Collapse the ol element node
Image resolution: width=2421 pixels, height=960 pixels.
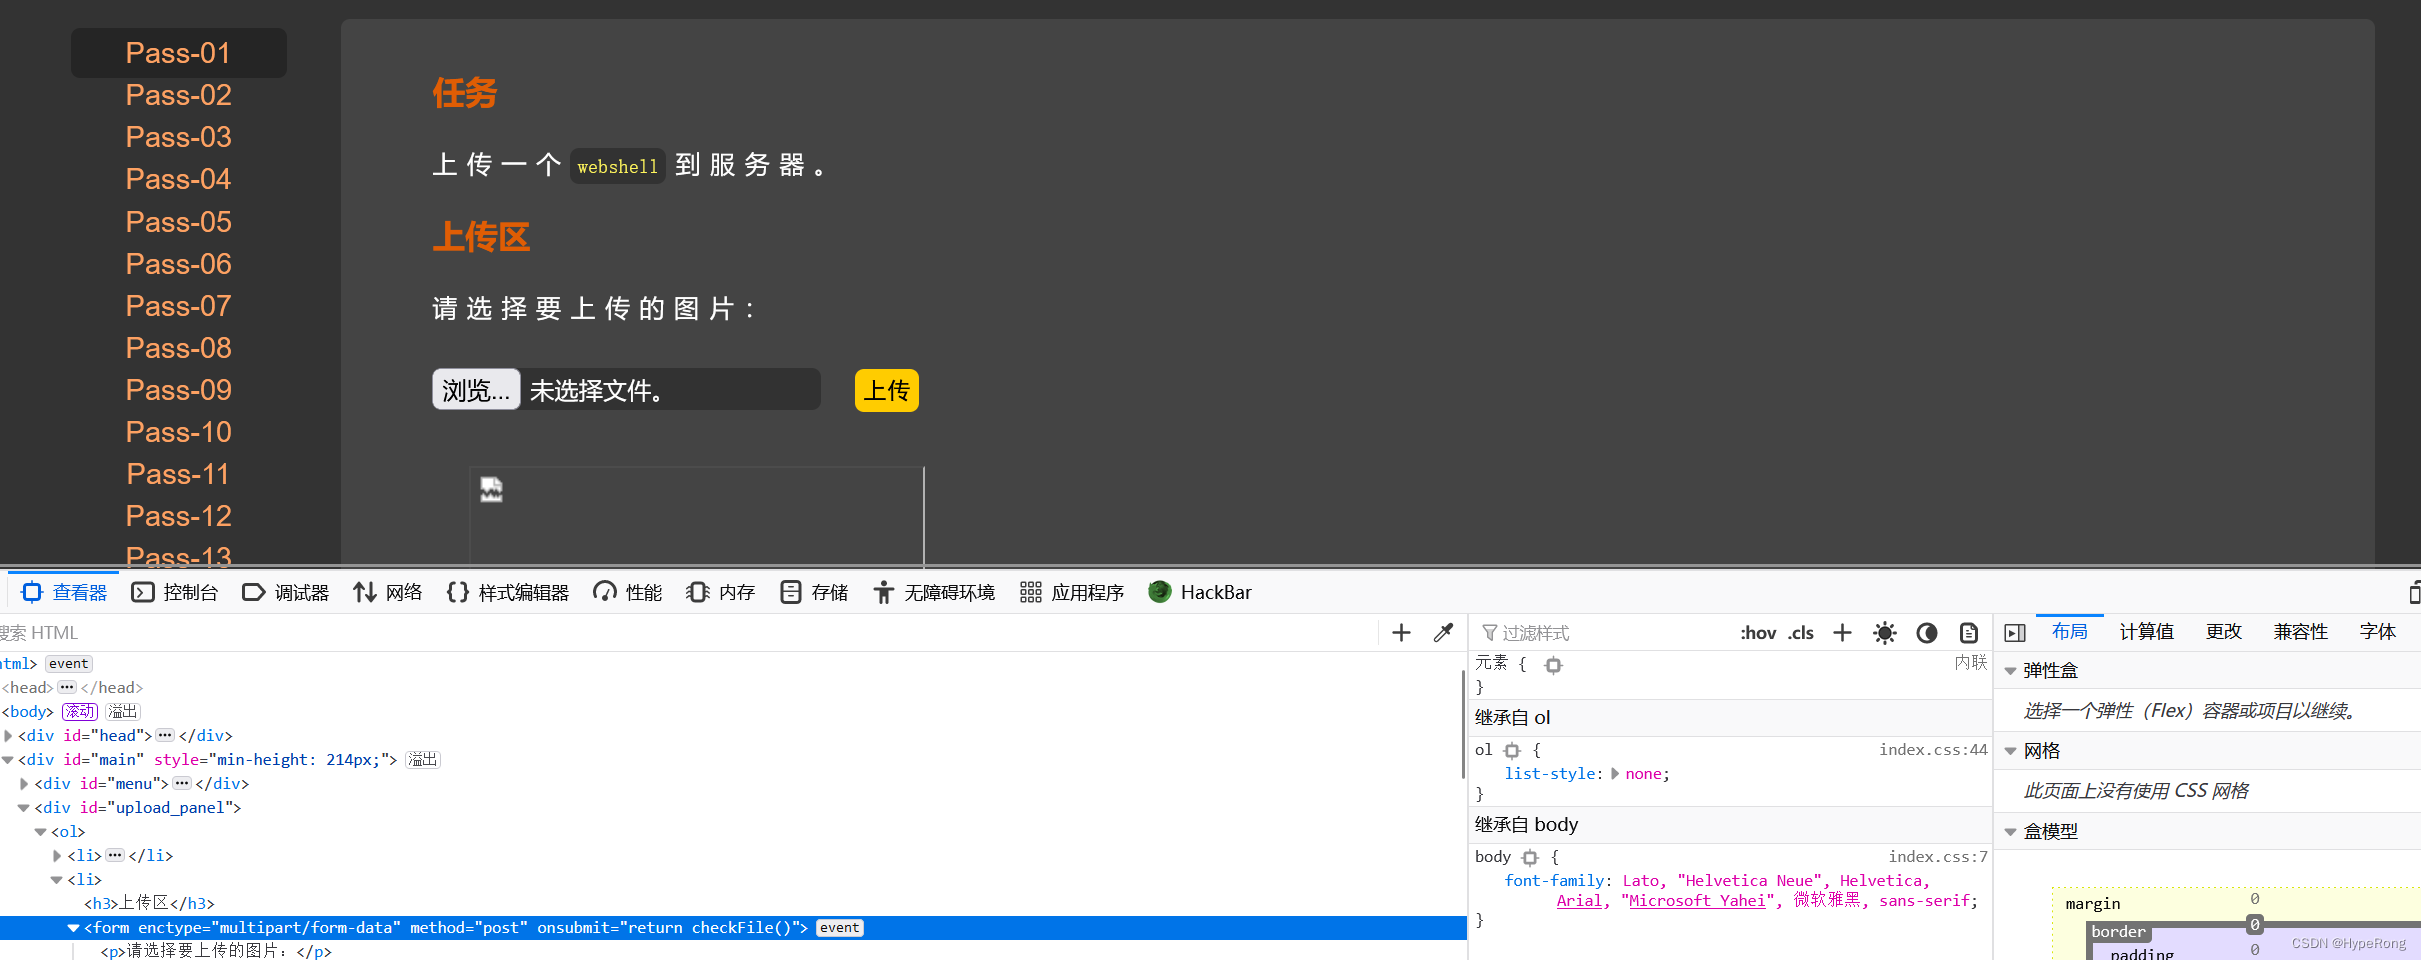[40, 832]
